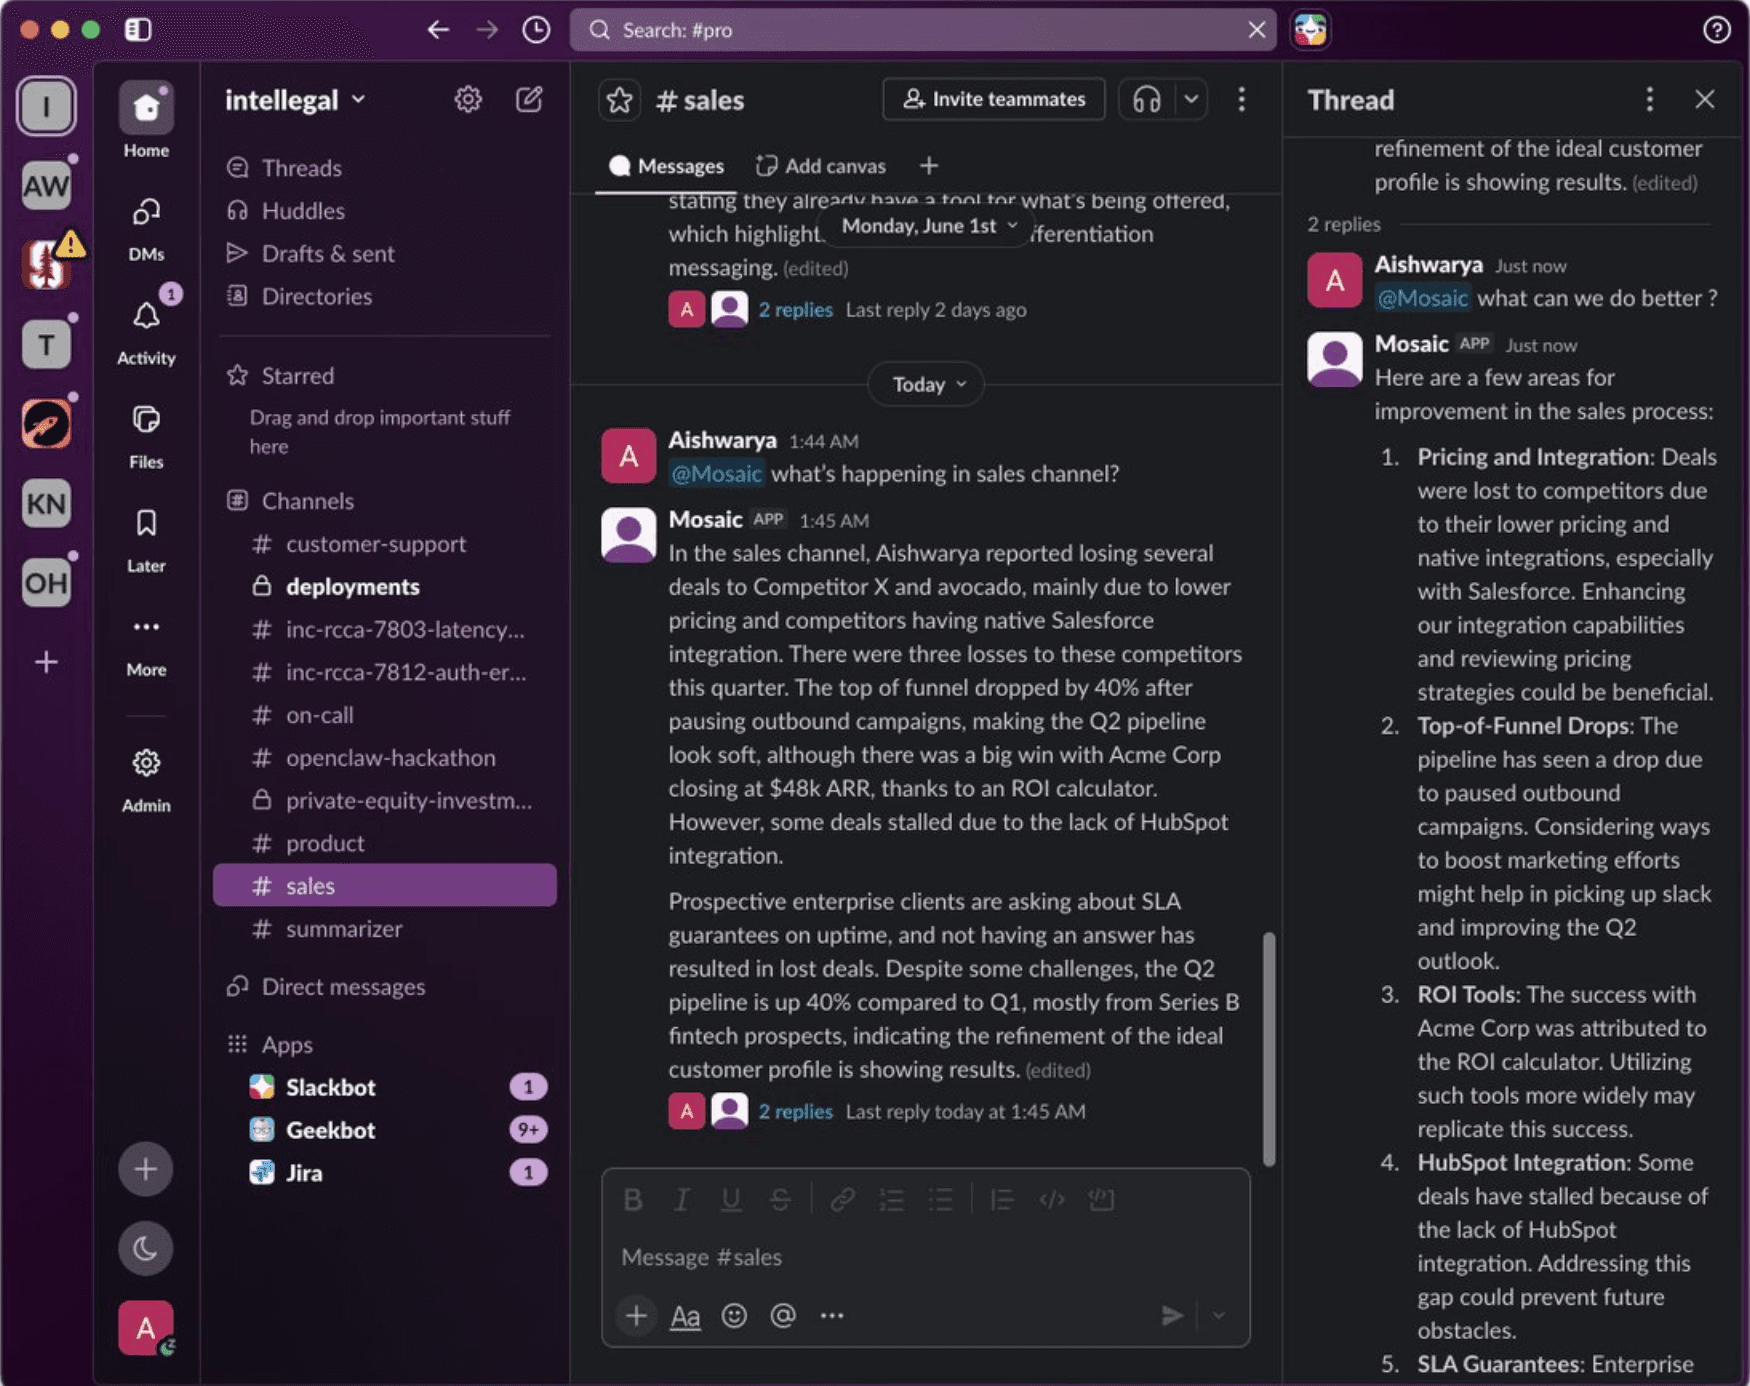Open channel more actions menu
Viewport: 1750px width, 1386px height.
pos(1242,99)
